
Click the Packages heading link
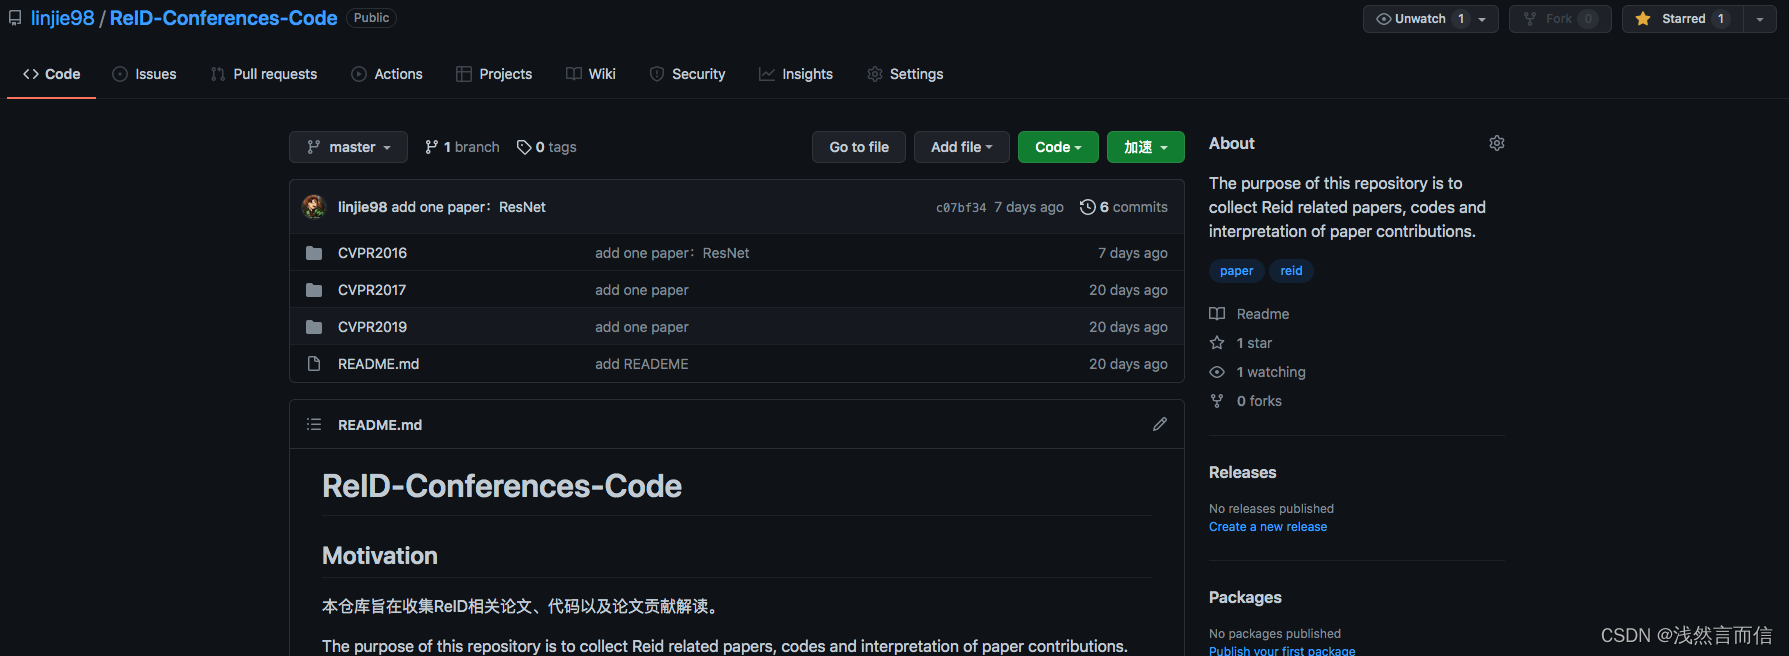coord(1245,597)
